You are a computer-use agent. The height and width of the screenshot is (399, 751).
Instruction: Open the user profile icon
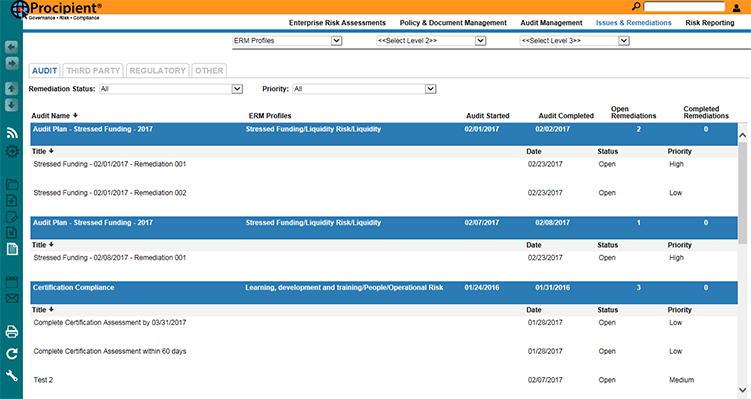pos(737,7)
